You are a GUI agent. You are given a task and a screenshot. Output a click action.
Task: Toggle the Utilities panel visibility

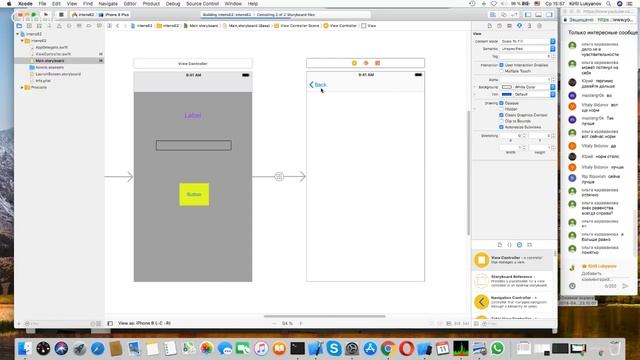point(549,15)
